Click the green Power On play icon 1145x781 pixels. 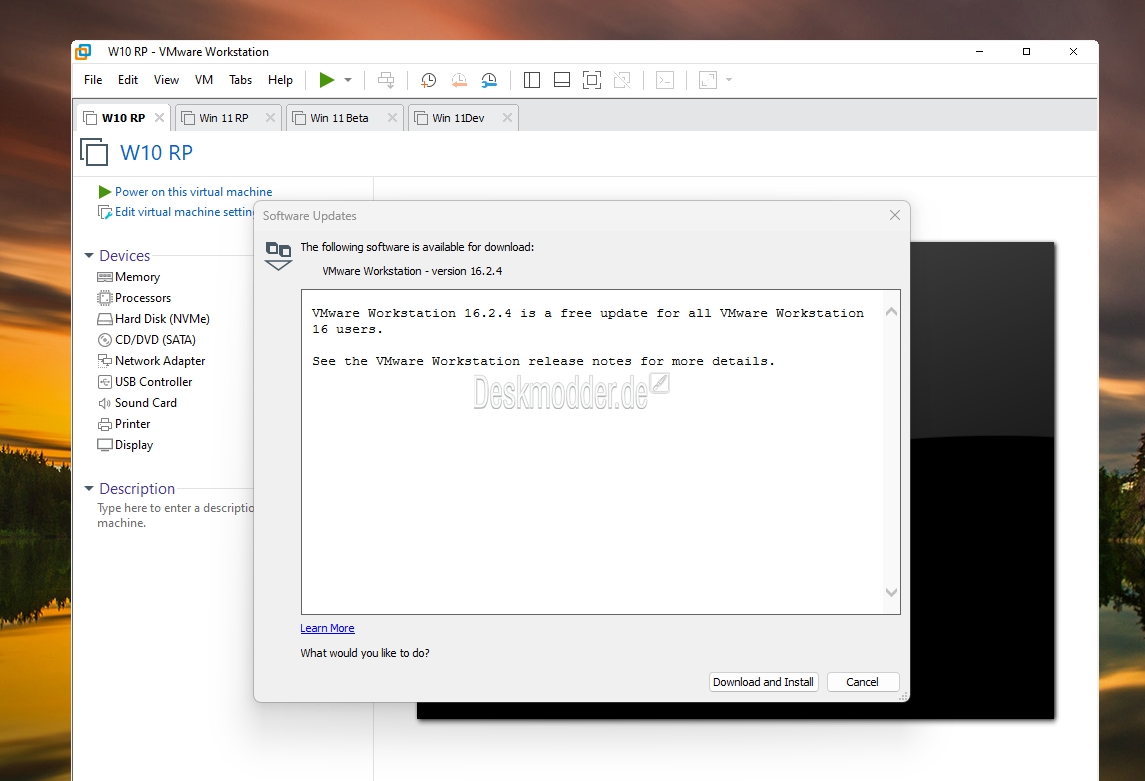pyautogui.click(x=327, y=80)
